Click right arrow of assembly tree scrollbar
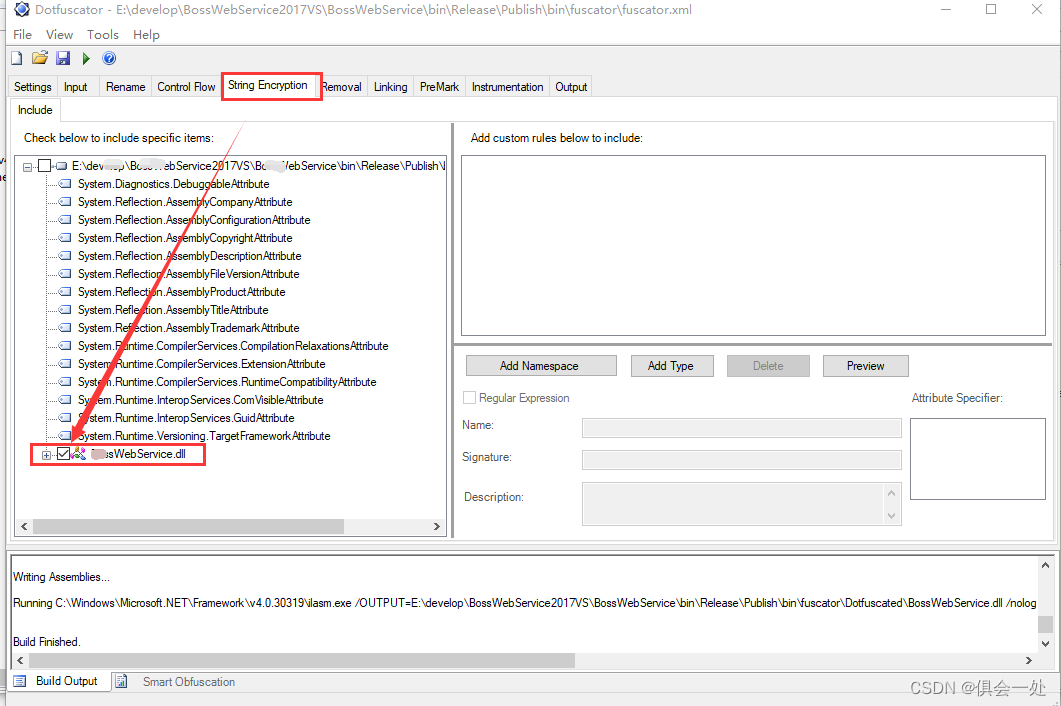1061x706 pixels. click(x=436, y=526)
